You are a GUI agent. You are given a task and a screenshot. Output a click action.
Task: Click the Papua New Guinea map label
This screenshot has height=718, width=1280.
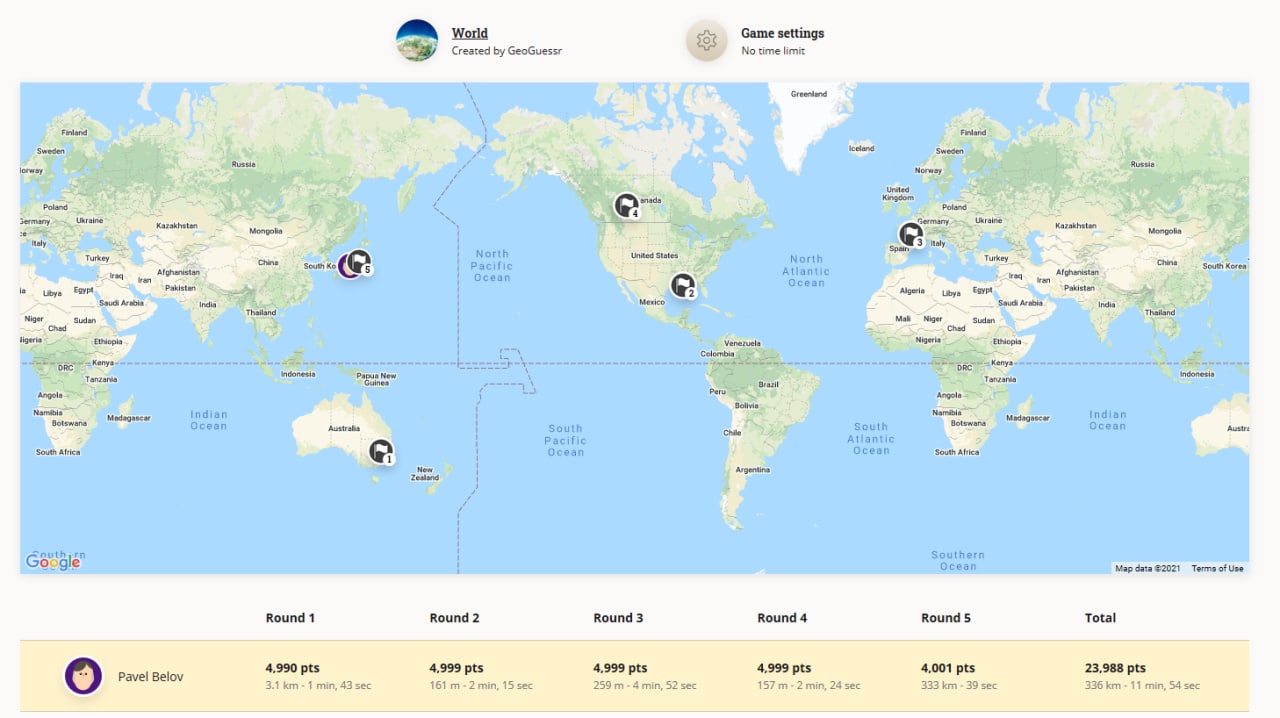376,379
